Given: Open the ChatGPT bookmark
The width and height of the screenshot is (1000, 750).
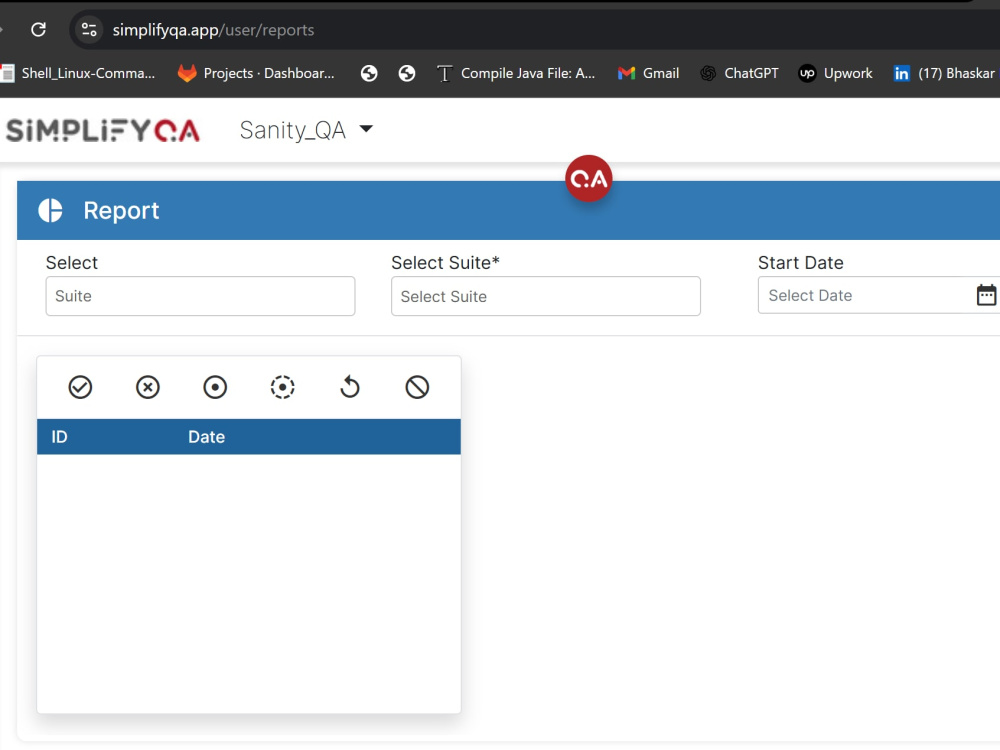Looking at the screenshot, I should pos(739,73).
